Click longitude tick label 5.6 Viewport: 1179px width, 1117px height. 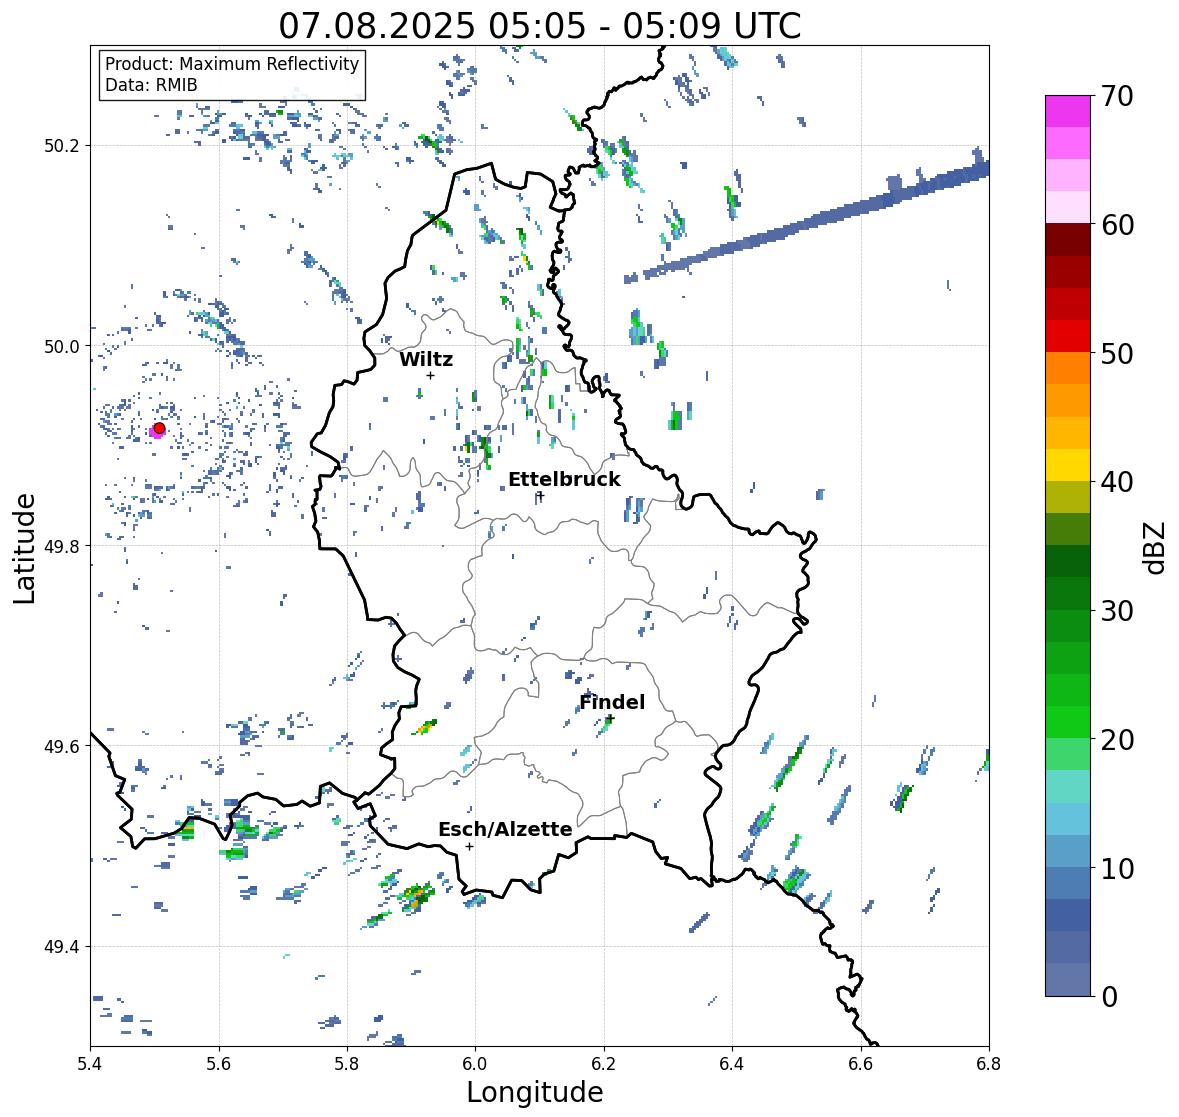(x=219, y=1063)
